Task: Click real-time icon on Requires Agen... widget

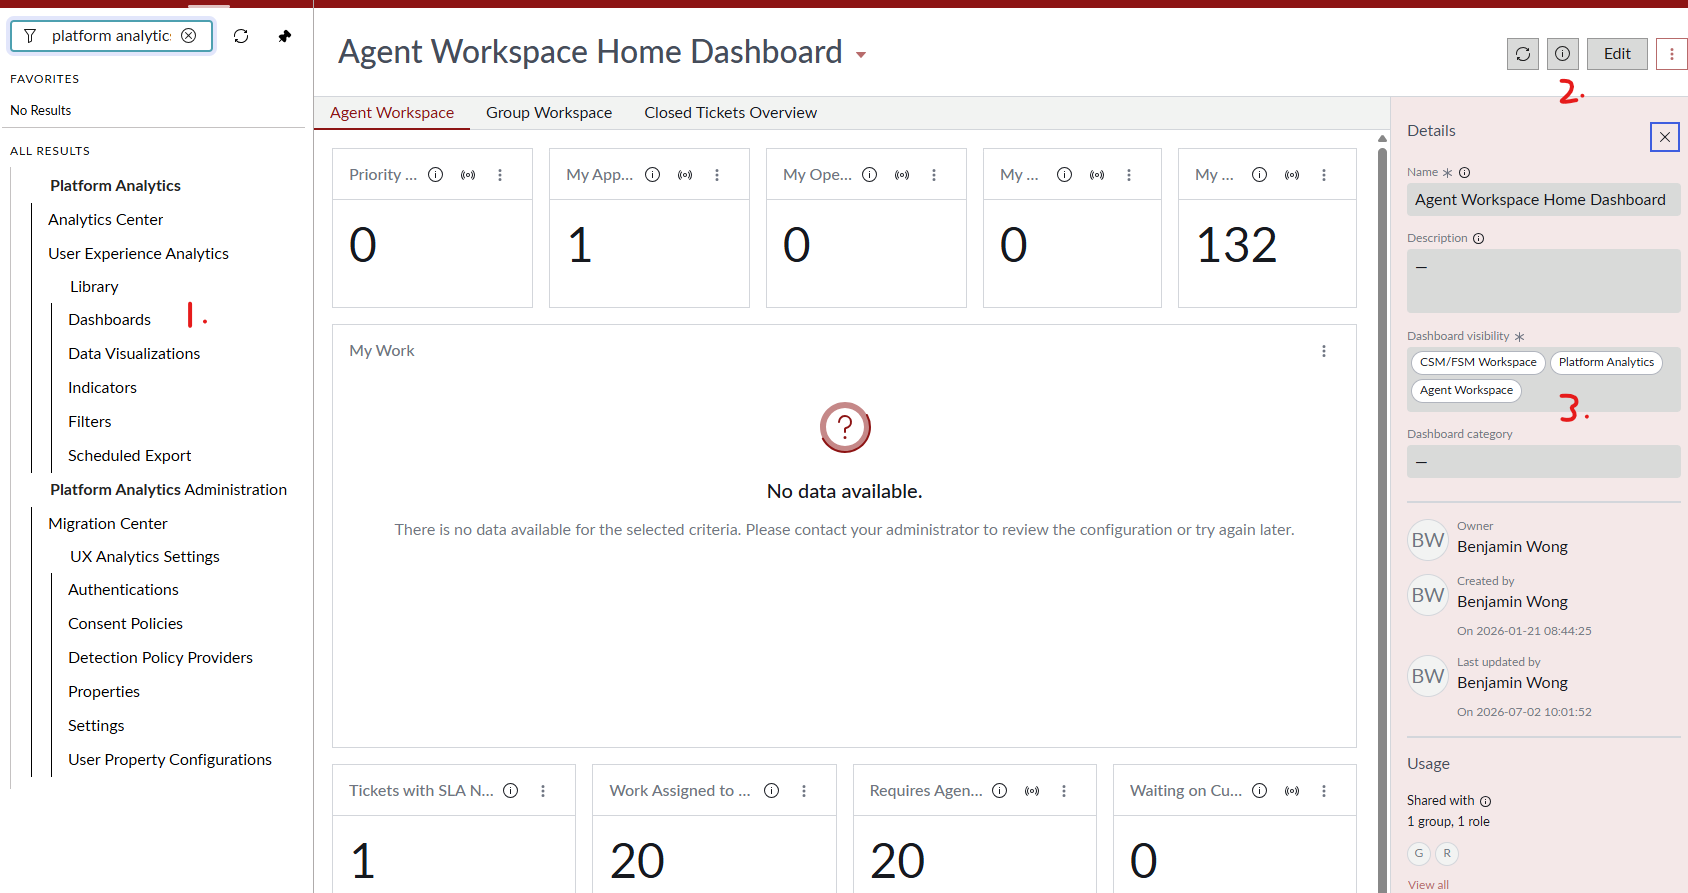Action: pyautogui.click(x=1032, y=791)
